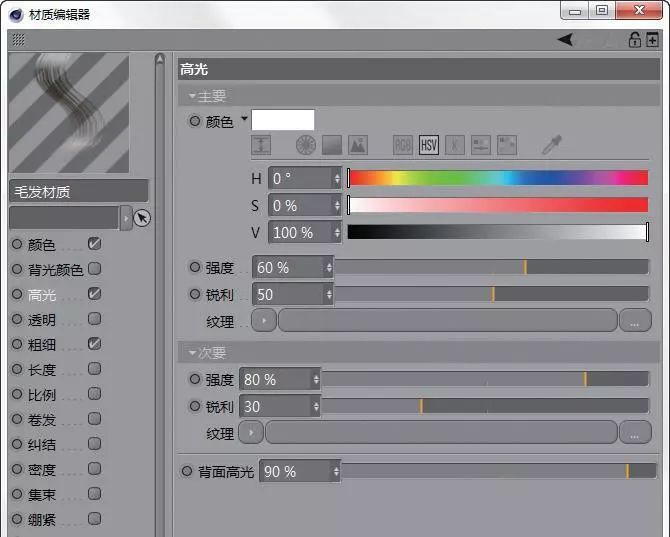Click the browse button for 主要 纹理

click(634, 321)
